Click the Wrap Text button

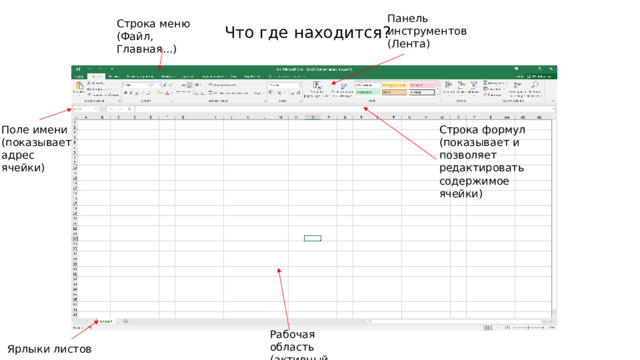click(223, 85)
